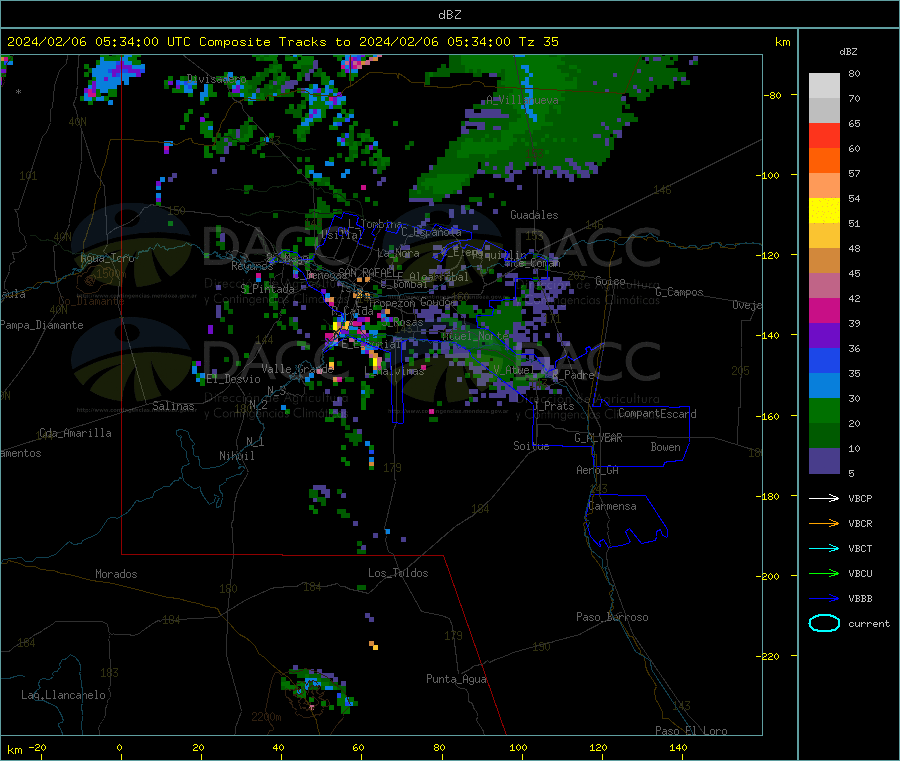Click the 'Lag.Llancanelo' map label
The width and height of the screenshot is (900, 761).
[64, 695]
